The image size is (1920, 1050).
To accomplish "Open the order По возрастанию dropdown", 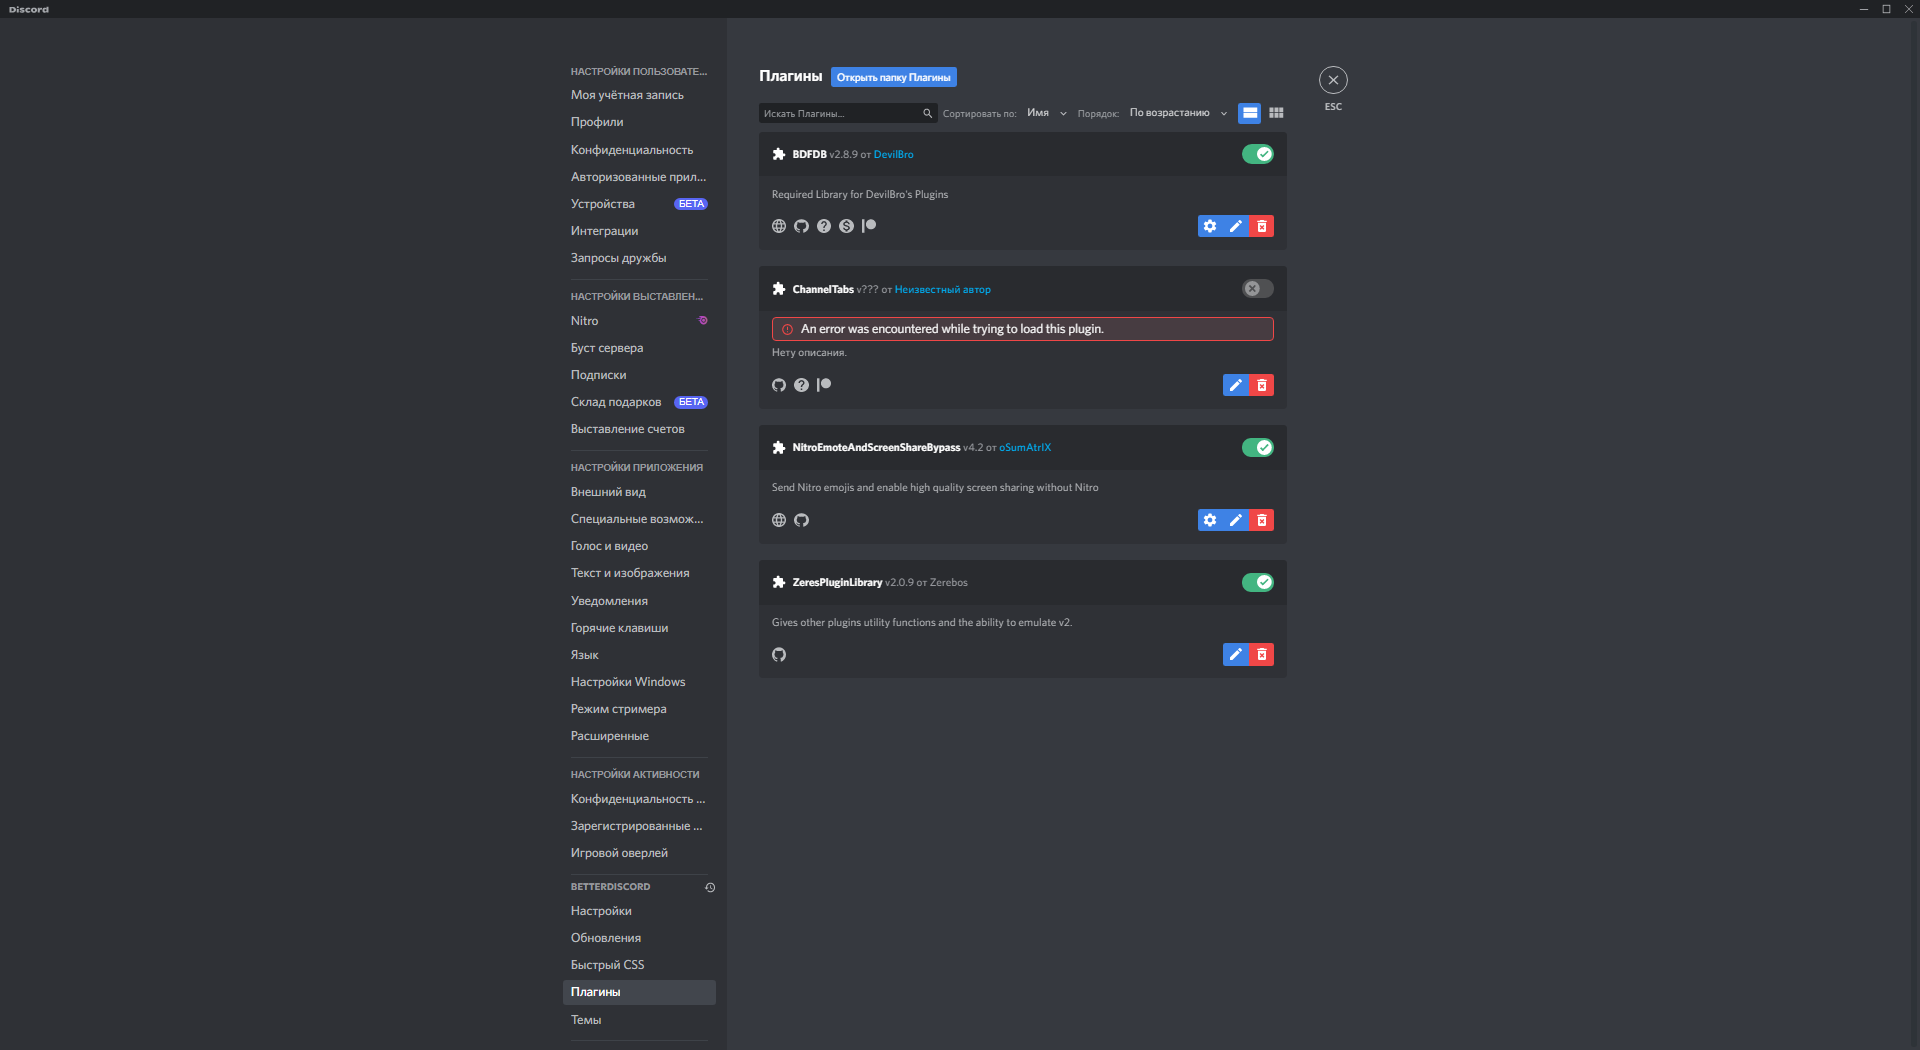I will 1178,113.
